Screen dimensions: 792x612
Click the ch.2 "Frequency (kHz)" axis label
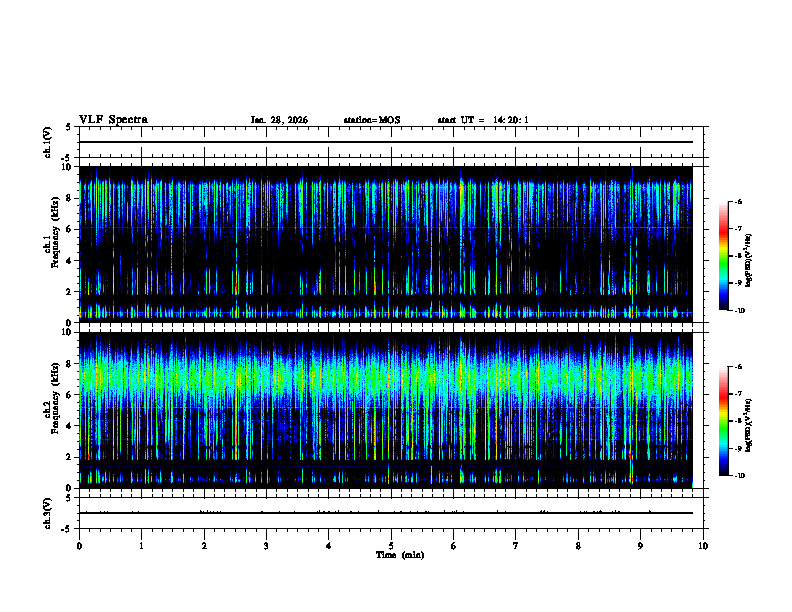(55, 398)
